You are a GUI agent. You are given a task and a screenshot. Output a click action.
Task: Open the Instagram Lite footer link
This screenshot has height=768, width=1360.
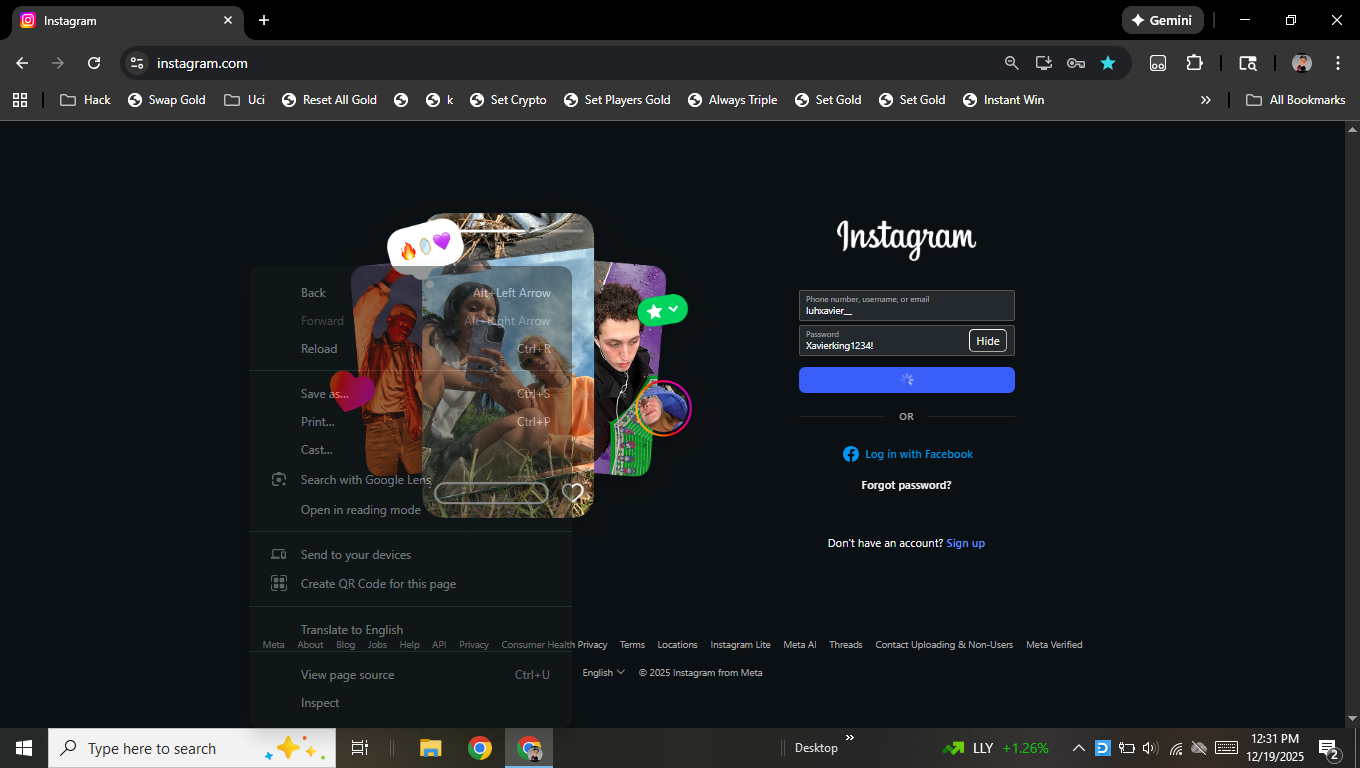click(740, 645)
